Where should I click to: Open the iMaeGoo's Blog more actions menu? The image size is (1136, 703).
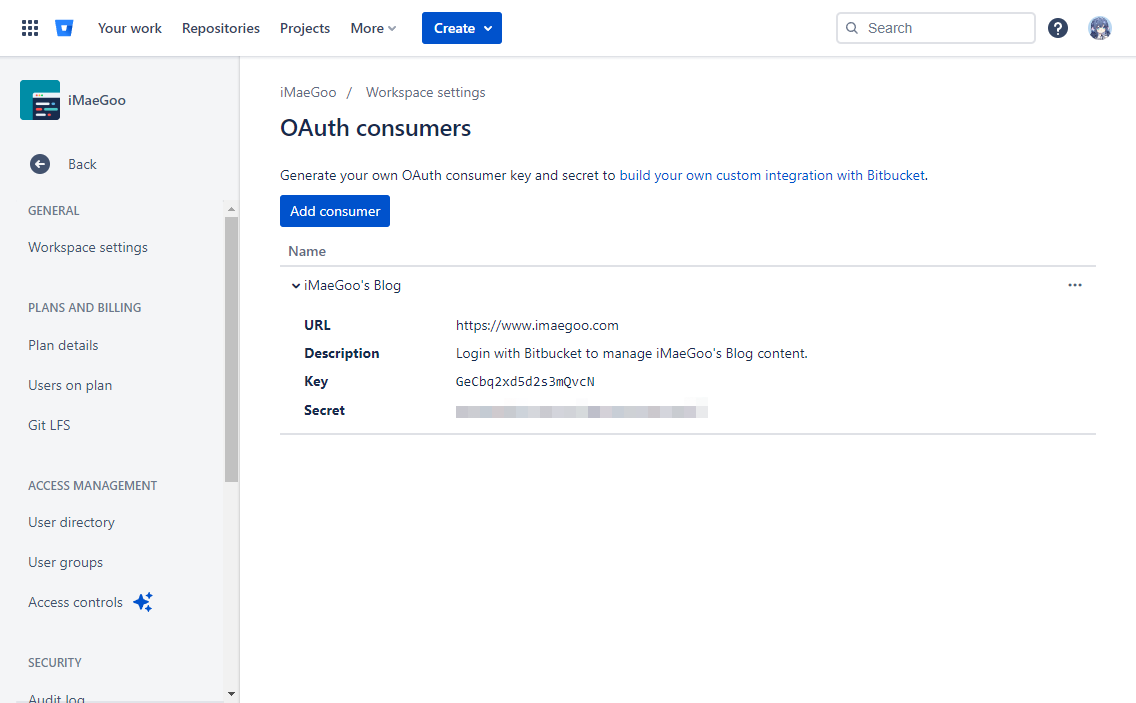point(1074,286)
